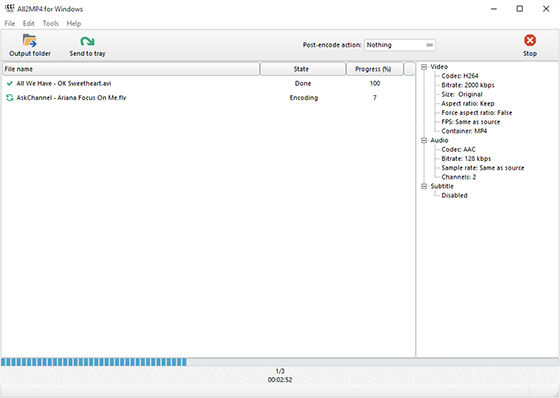Open the Output folder icon
Image resolution: width=560 pixels, height=398 pixels.
[29, 41]
